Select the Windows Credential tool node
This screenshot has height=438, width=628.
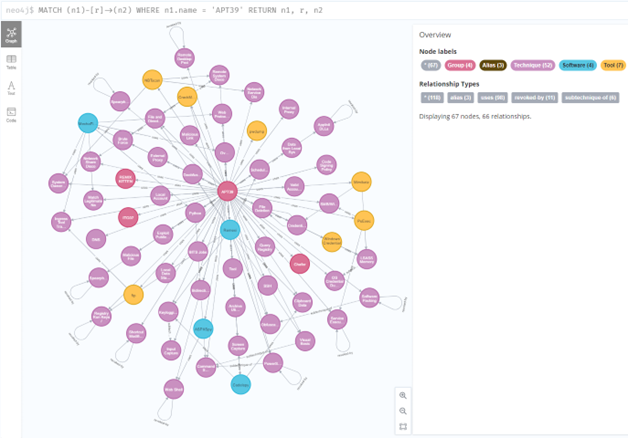coord(332,242)
